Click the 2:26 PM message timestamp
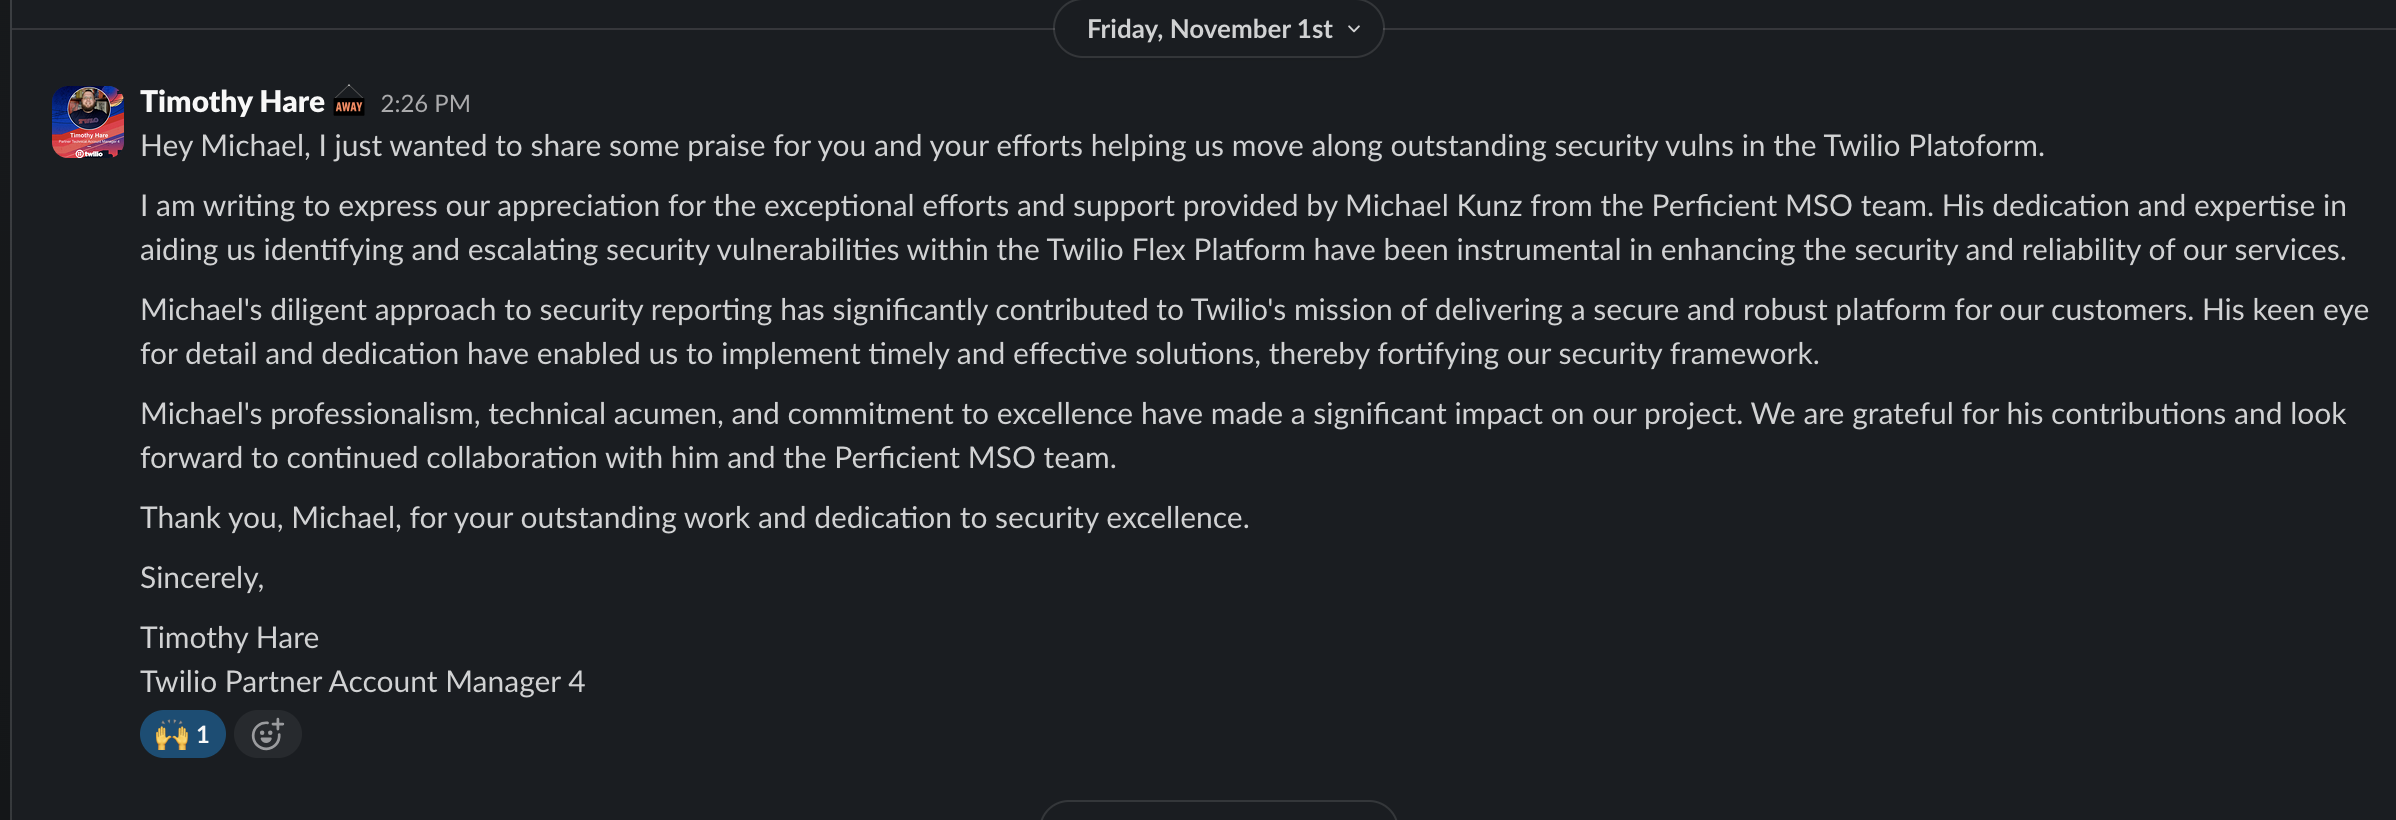 coord(425,104)
